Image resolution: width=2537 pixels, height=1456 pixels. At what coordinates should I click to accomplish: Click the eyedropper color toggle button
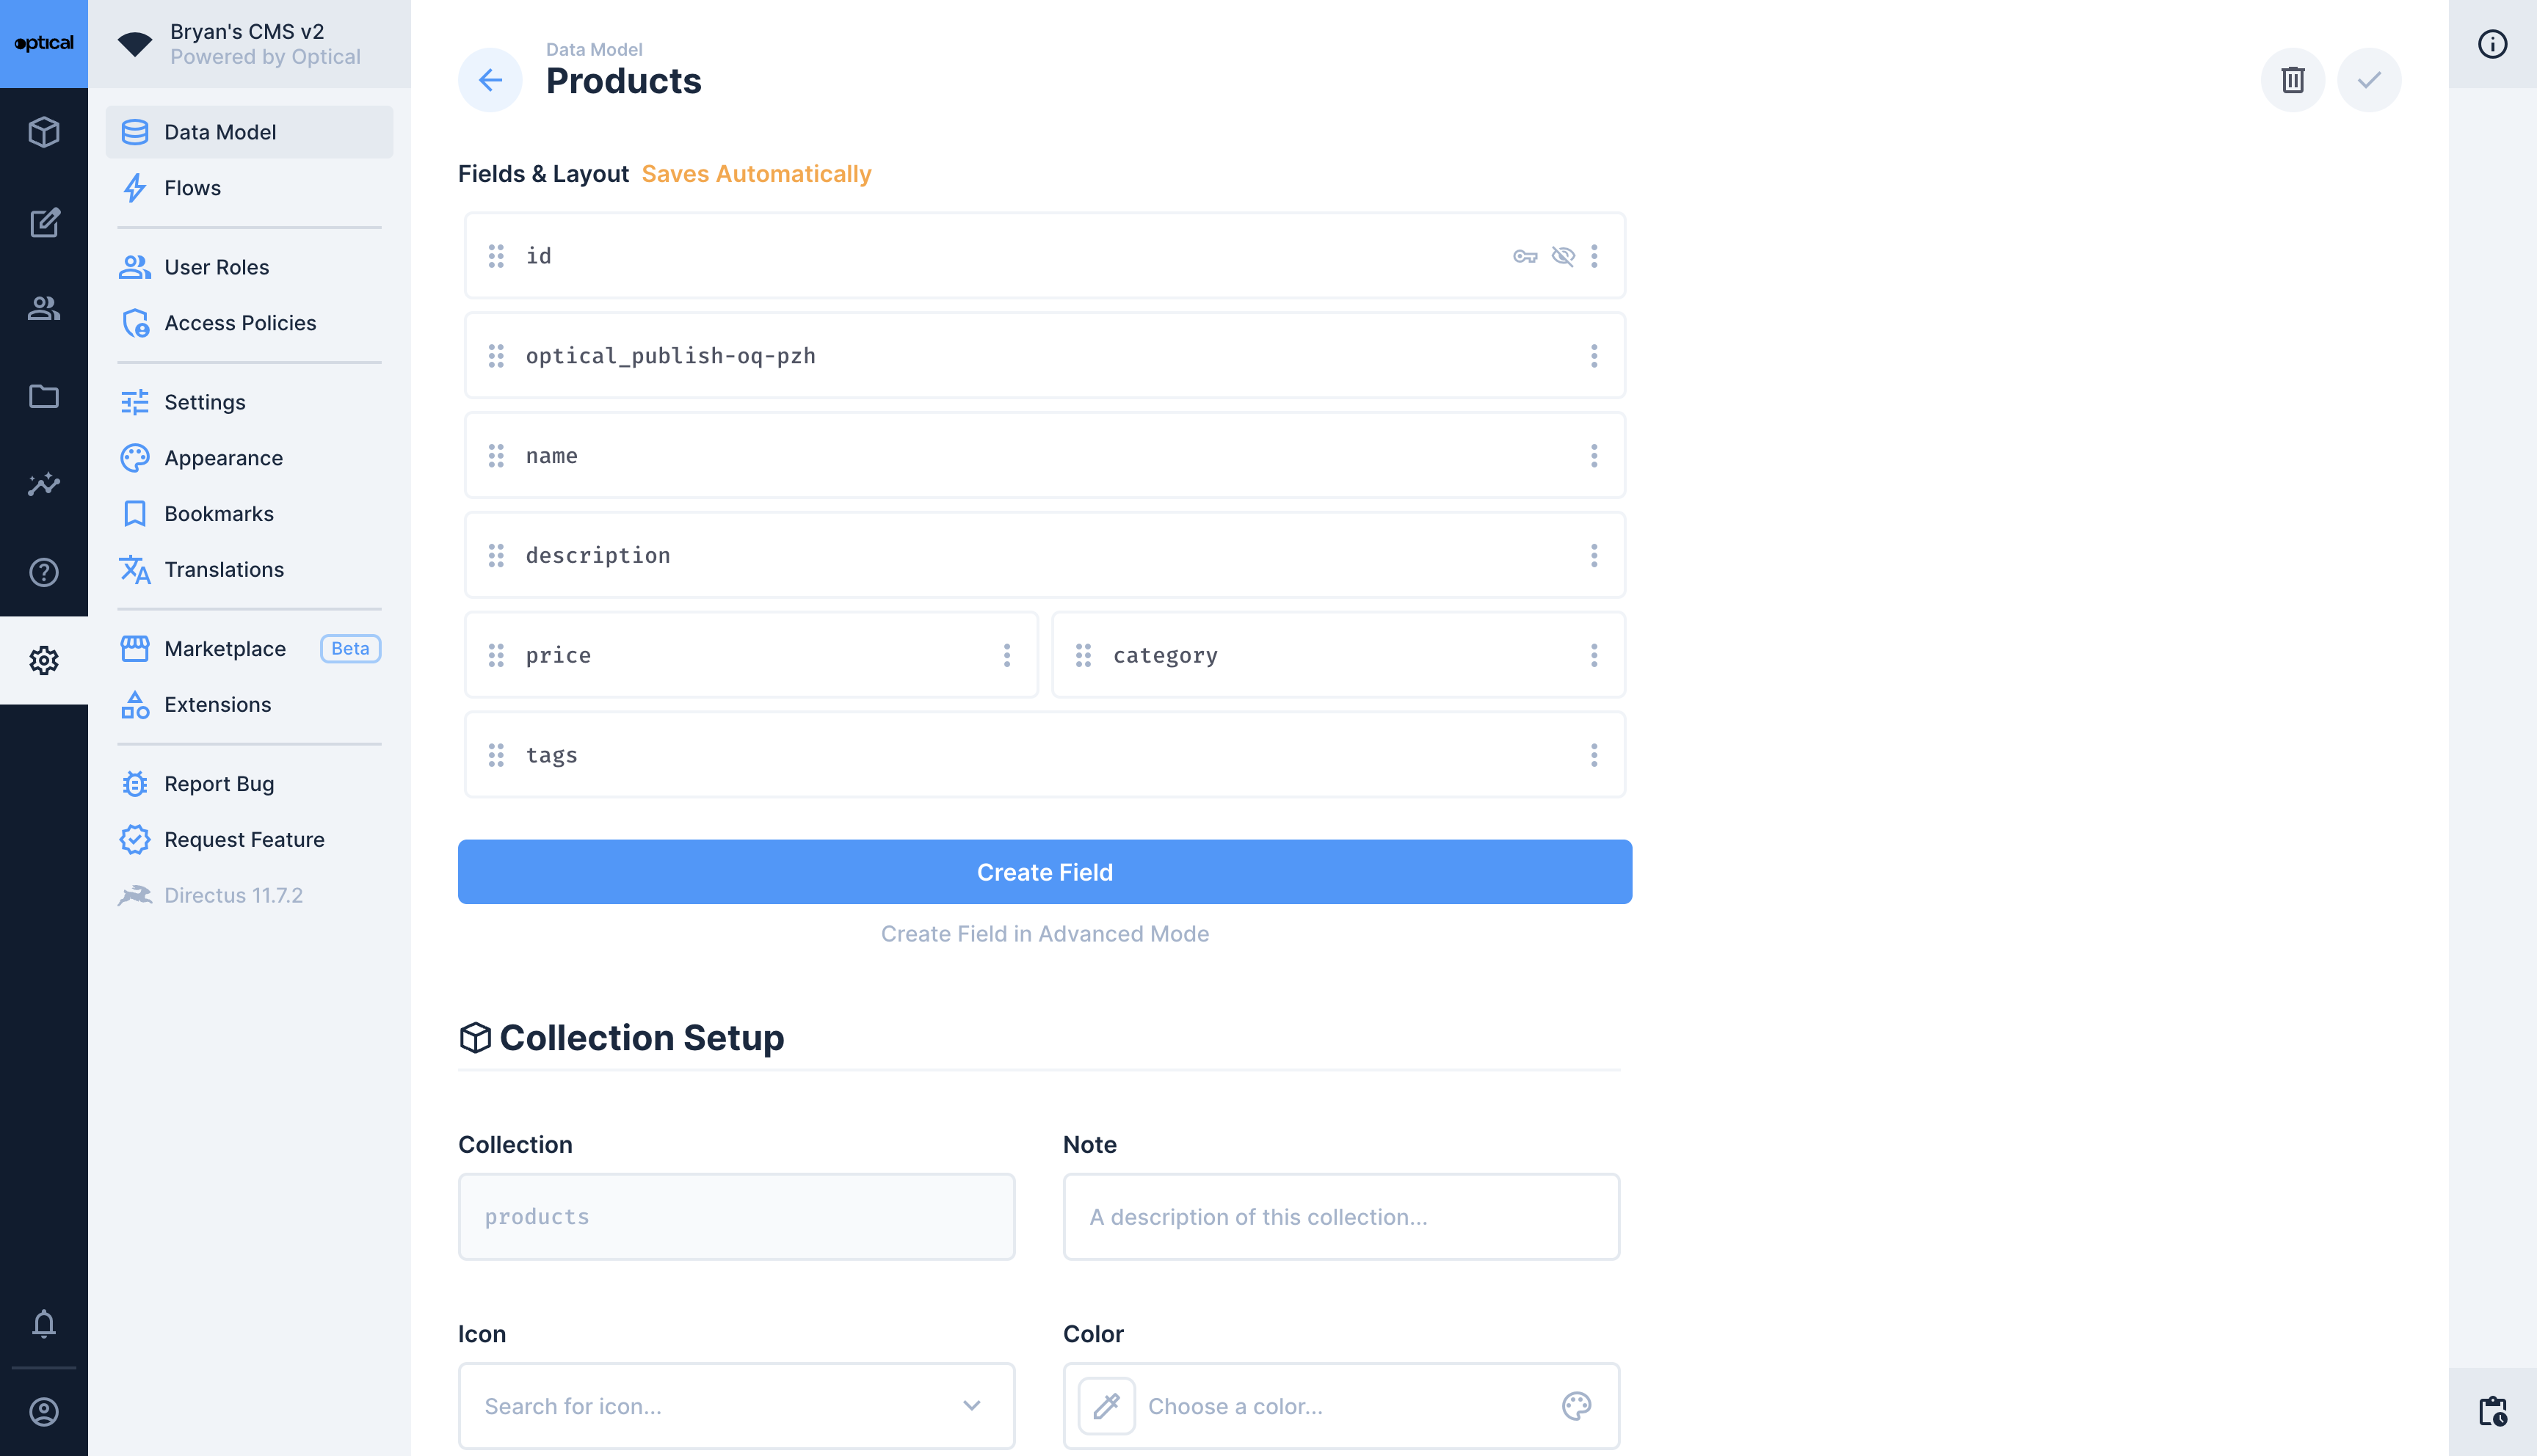tap(1106, 1406)
